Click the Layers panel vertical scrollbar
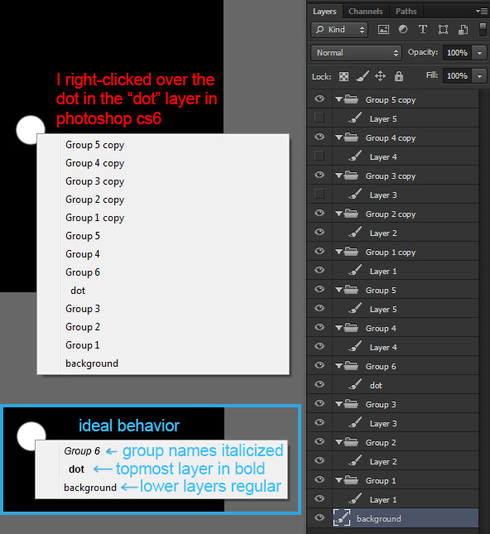The height and width of the screenshot is (534, 490). coord(484,310)
